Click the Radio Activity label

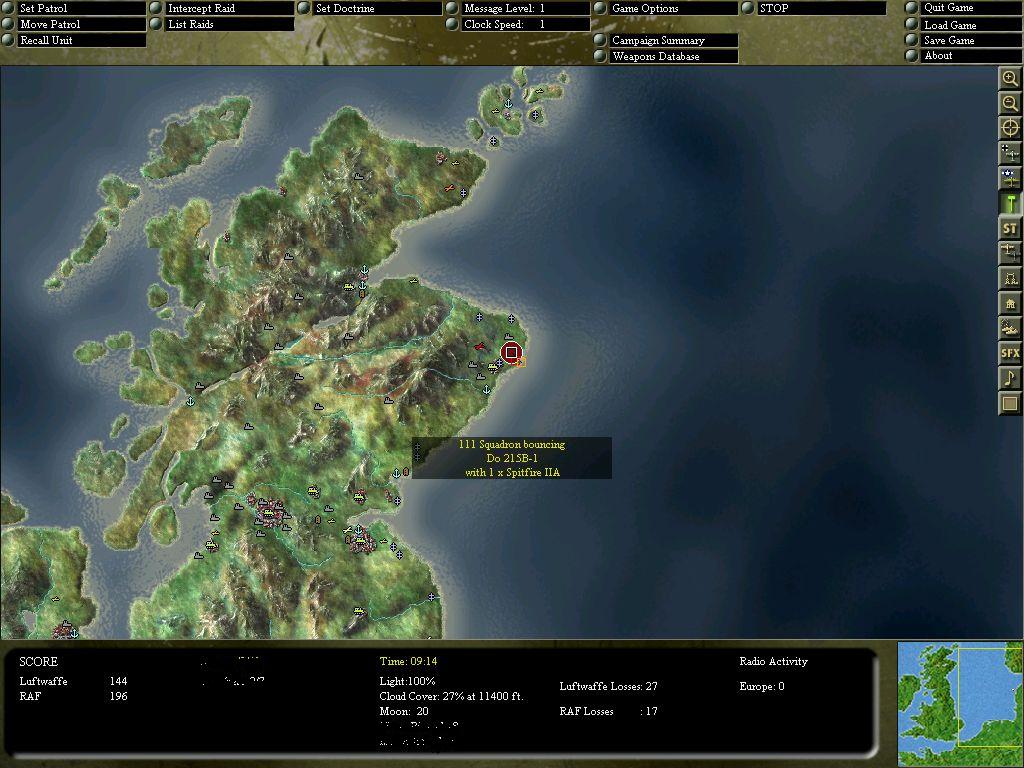773,662
